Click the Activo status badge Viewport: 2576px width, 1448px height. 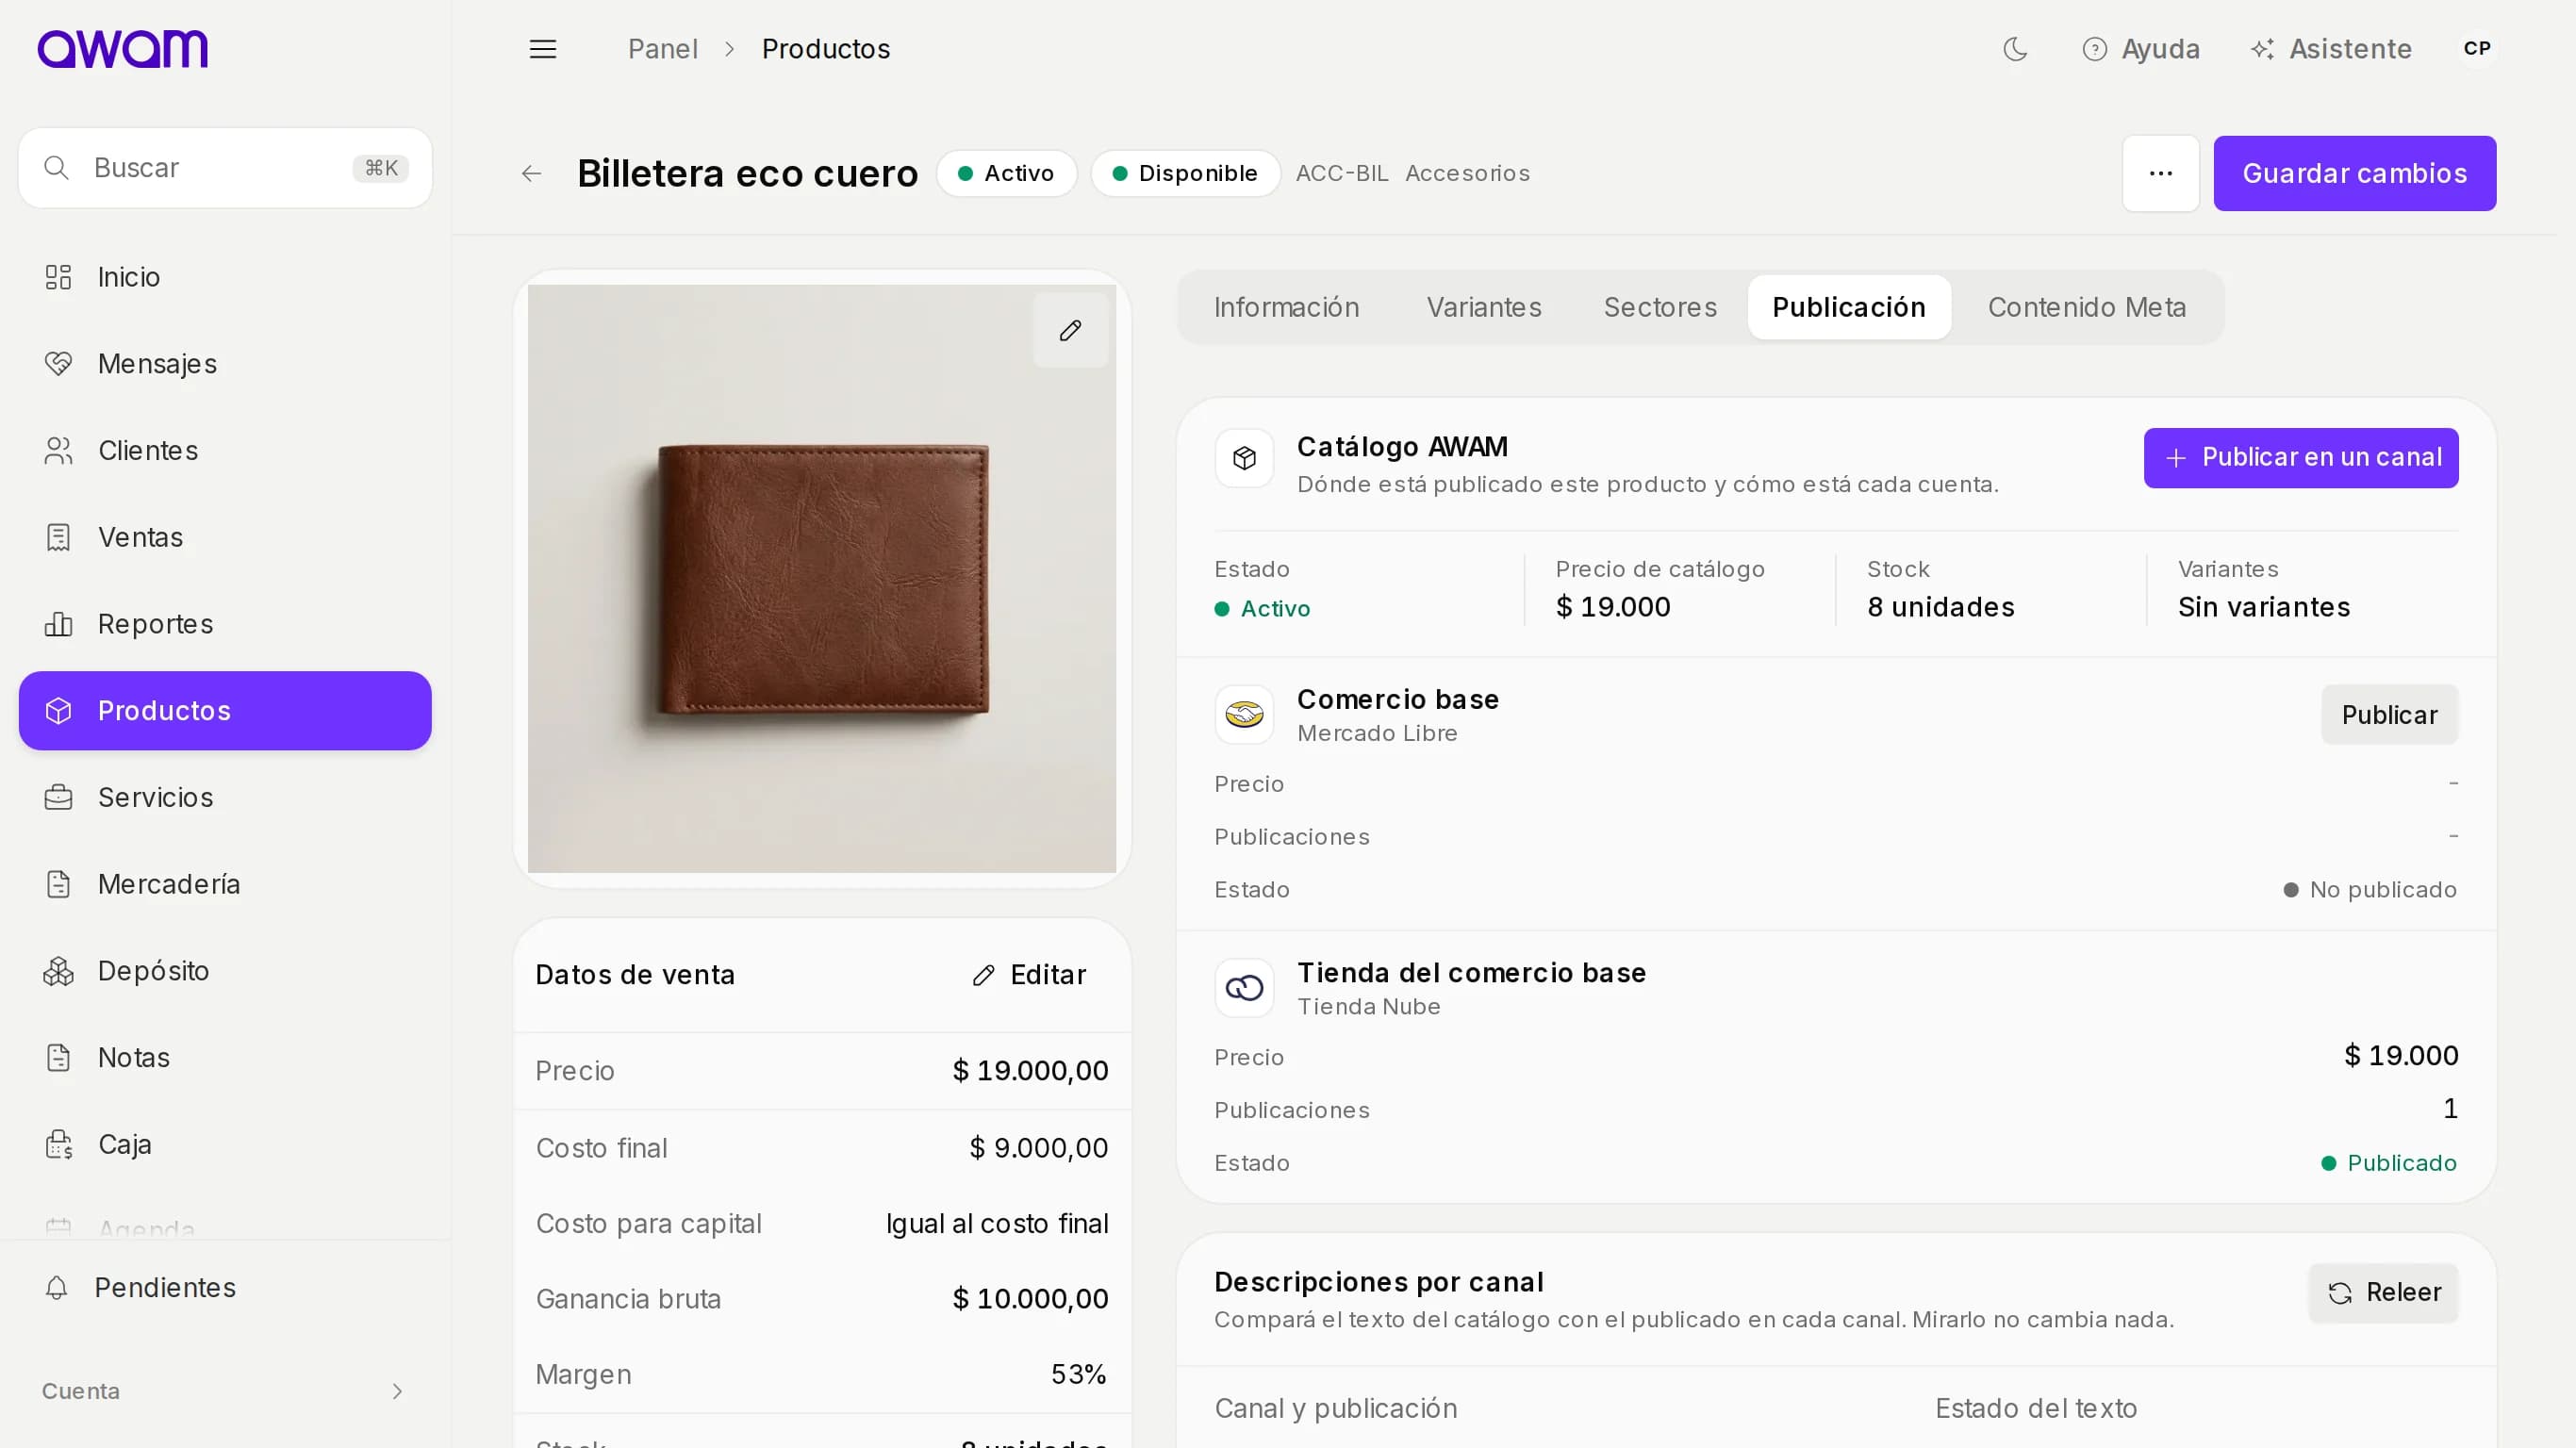1006,174
